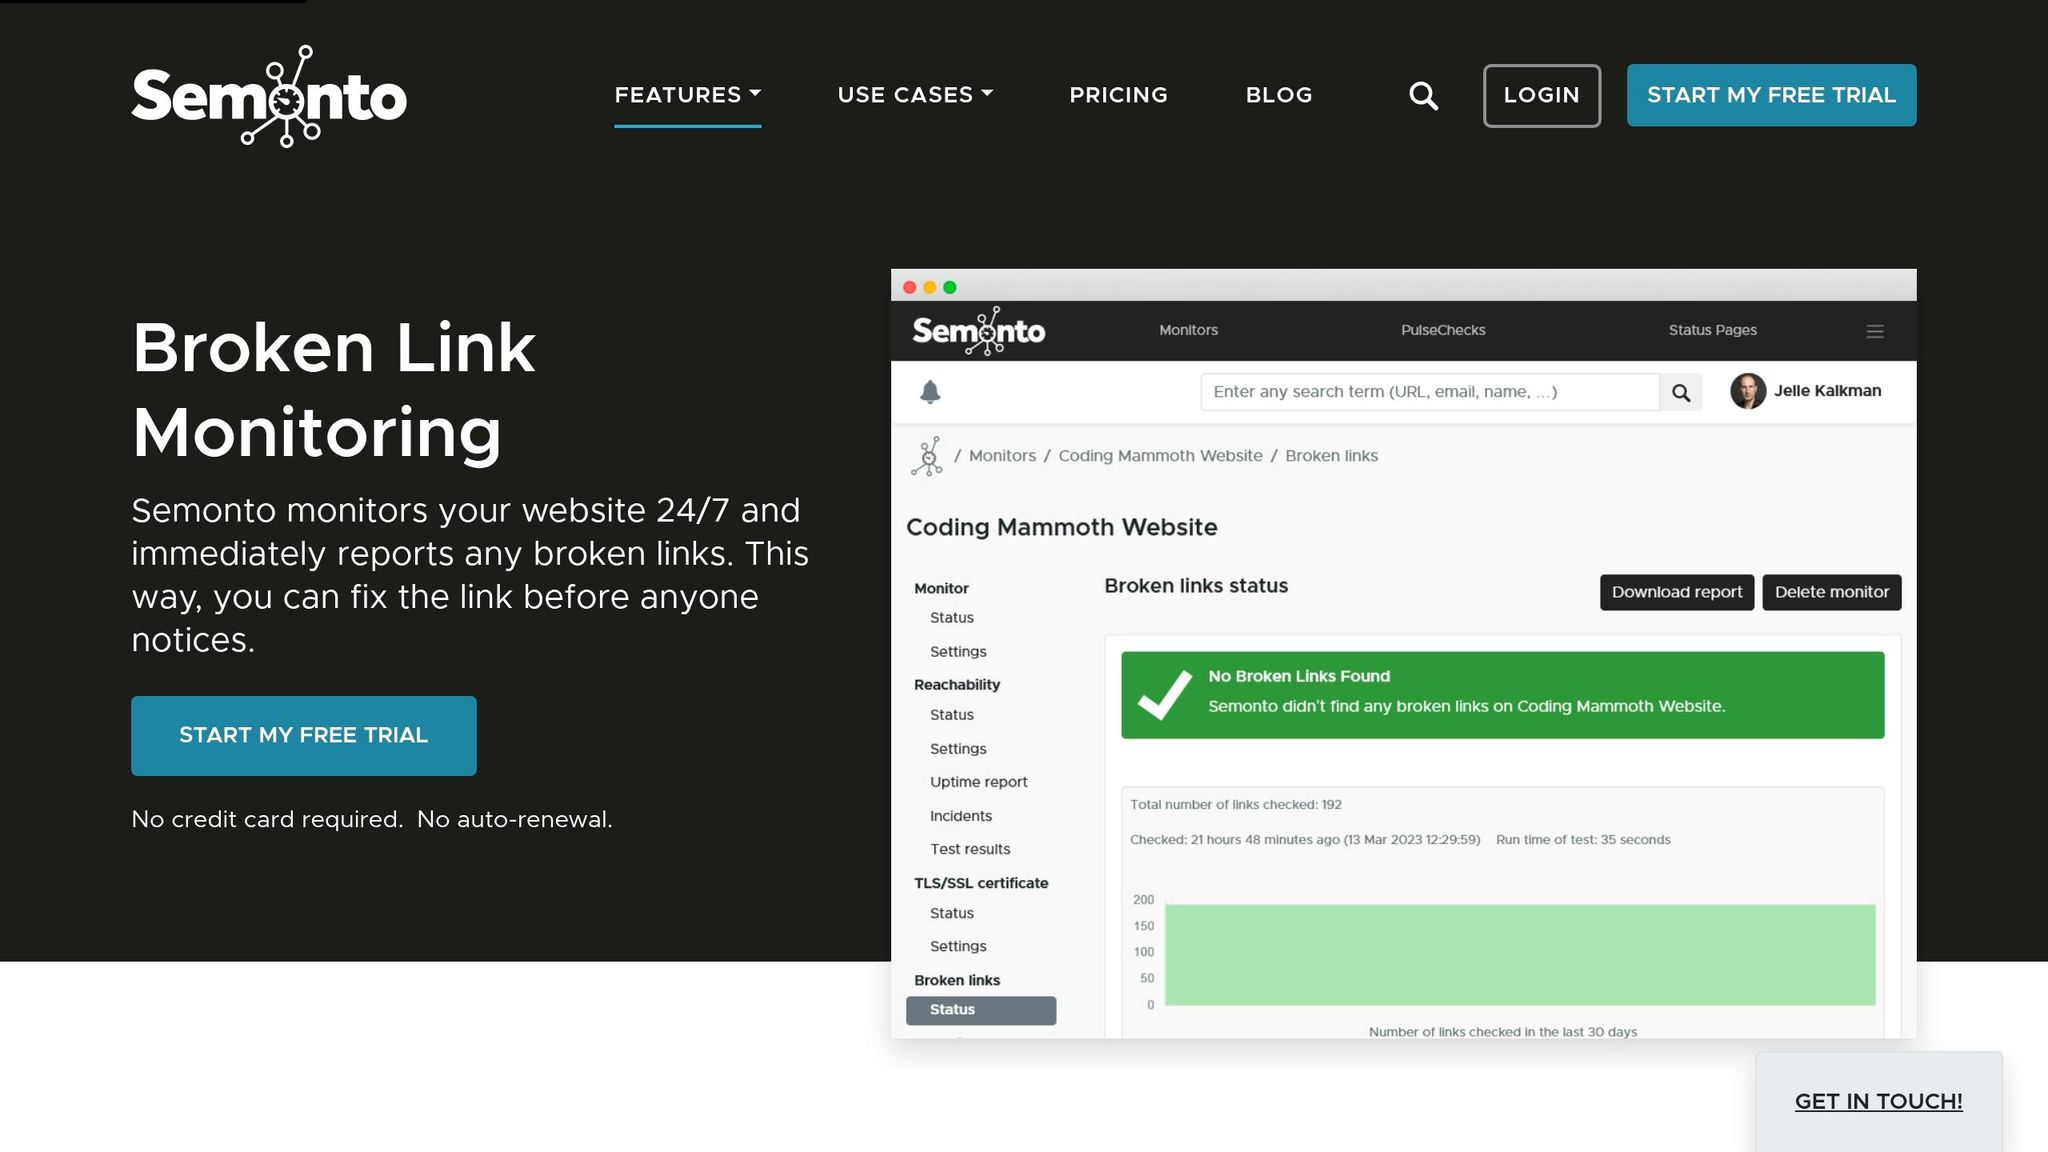Click the header Start My Free Trial button
Image resolution: width=2048 pixels, height=1152 pixels.
pos(1772,95)
